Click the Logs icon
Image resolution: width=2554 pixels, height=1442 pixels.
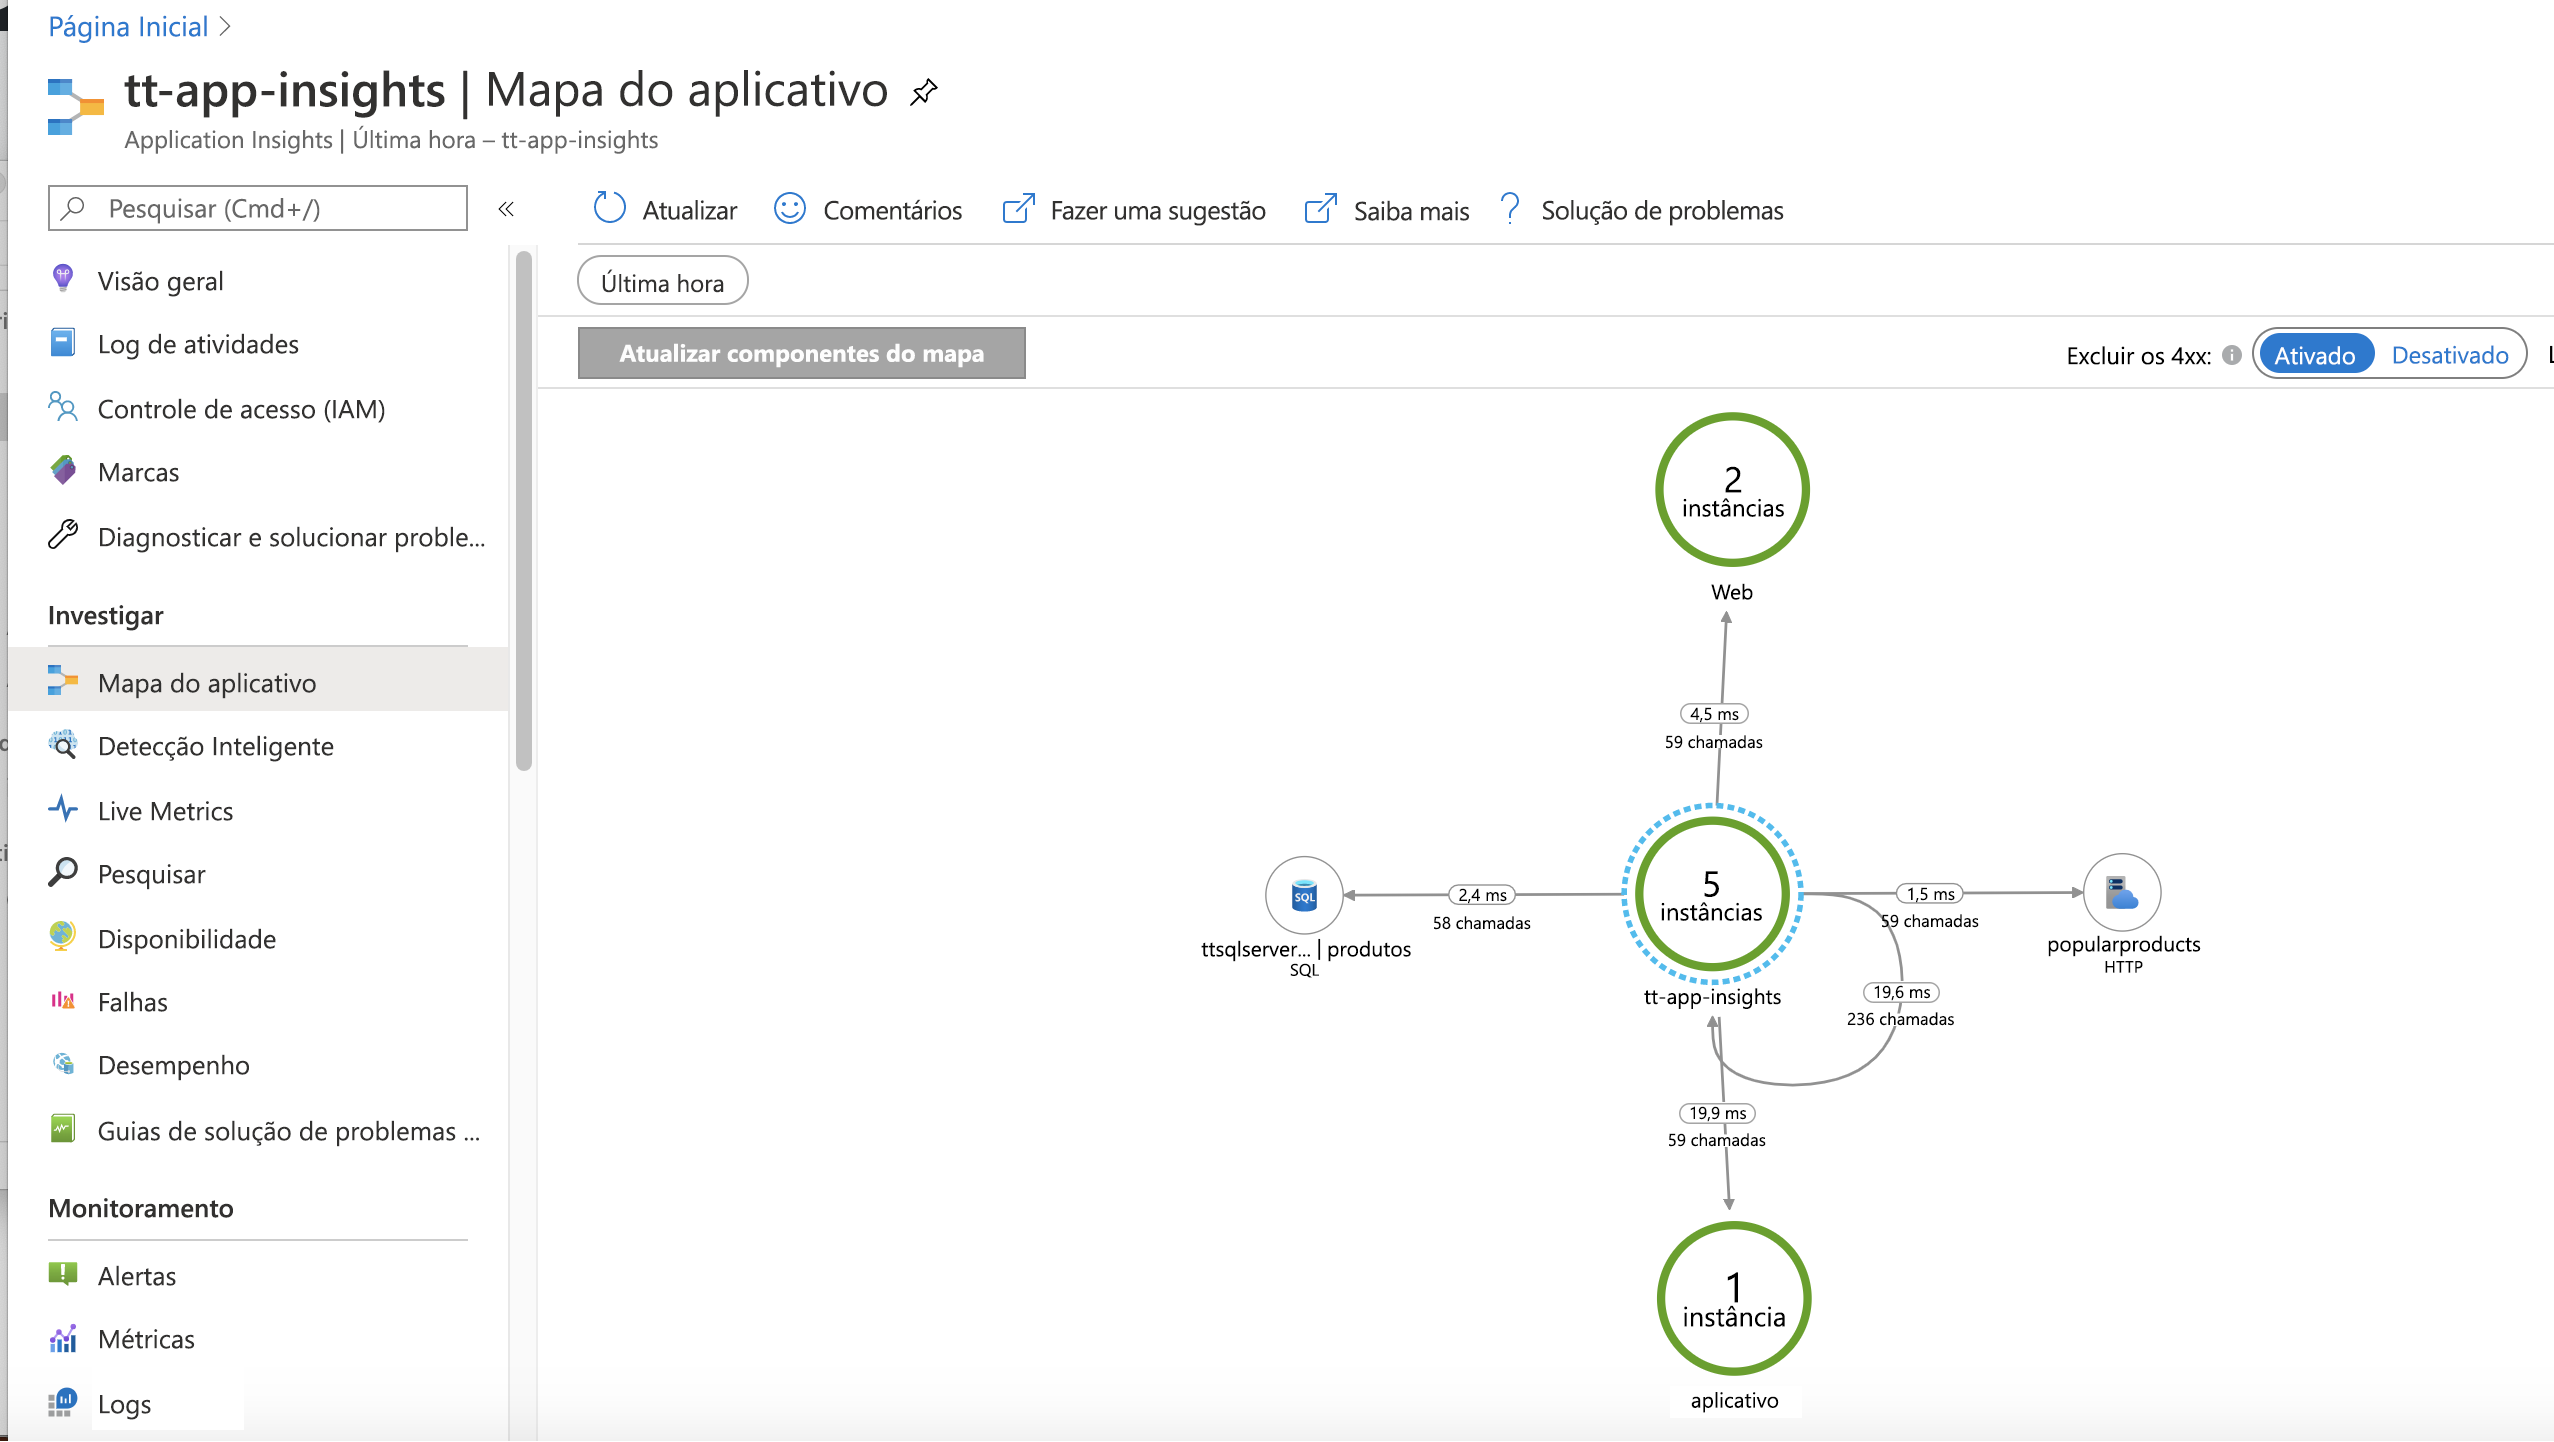coord(62,1402)
